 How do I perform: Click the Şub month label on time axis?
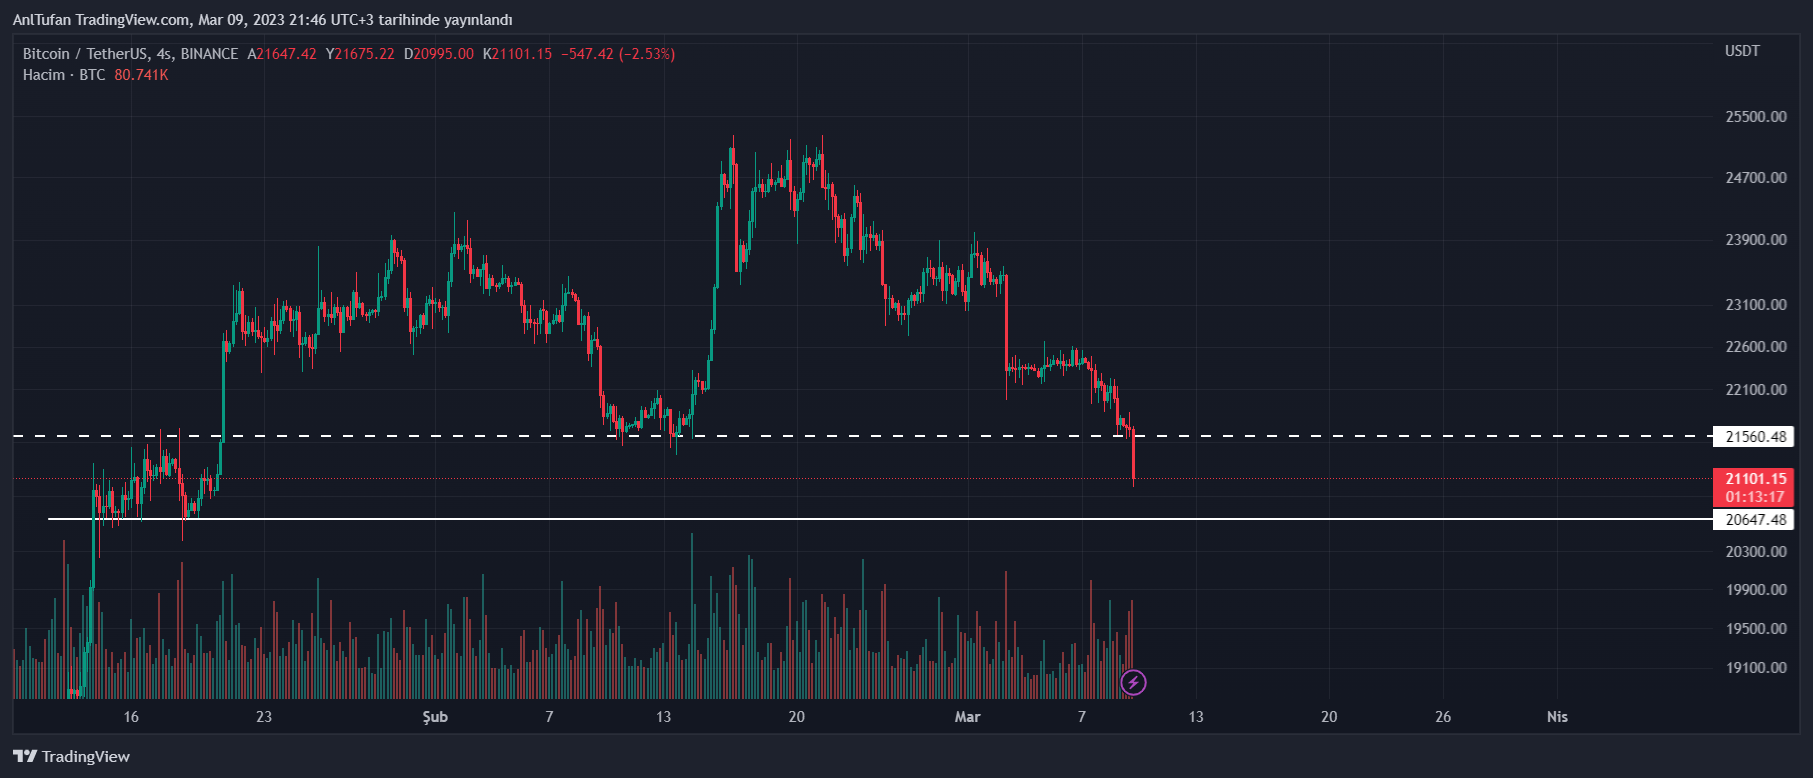click(x=435, y=717)
